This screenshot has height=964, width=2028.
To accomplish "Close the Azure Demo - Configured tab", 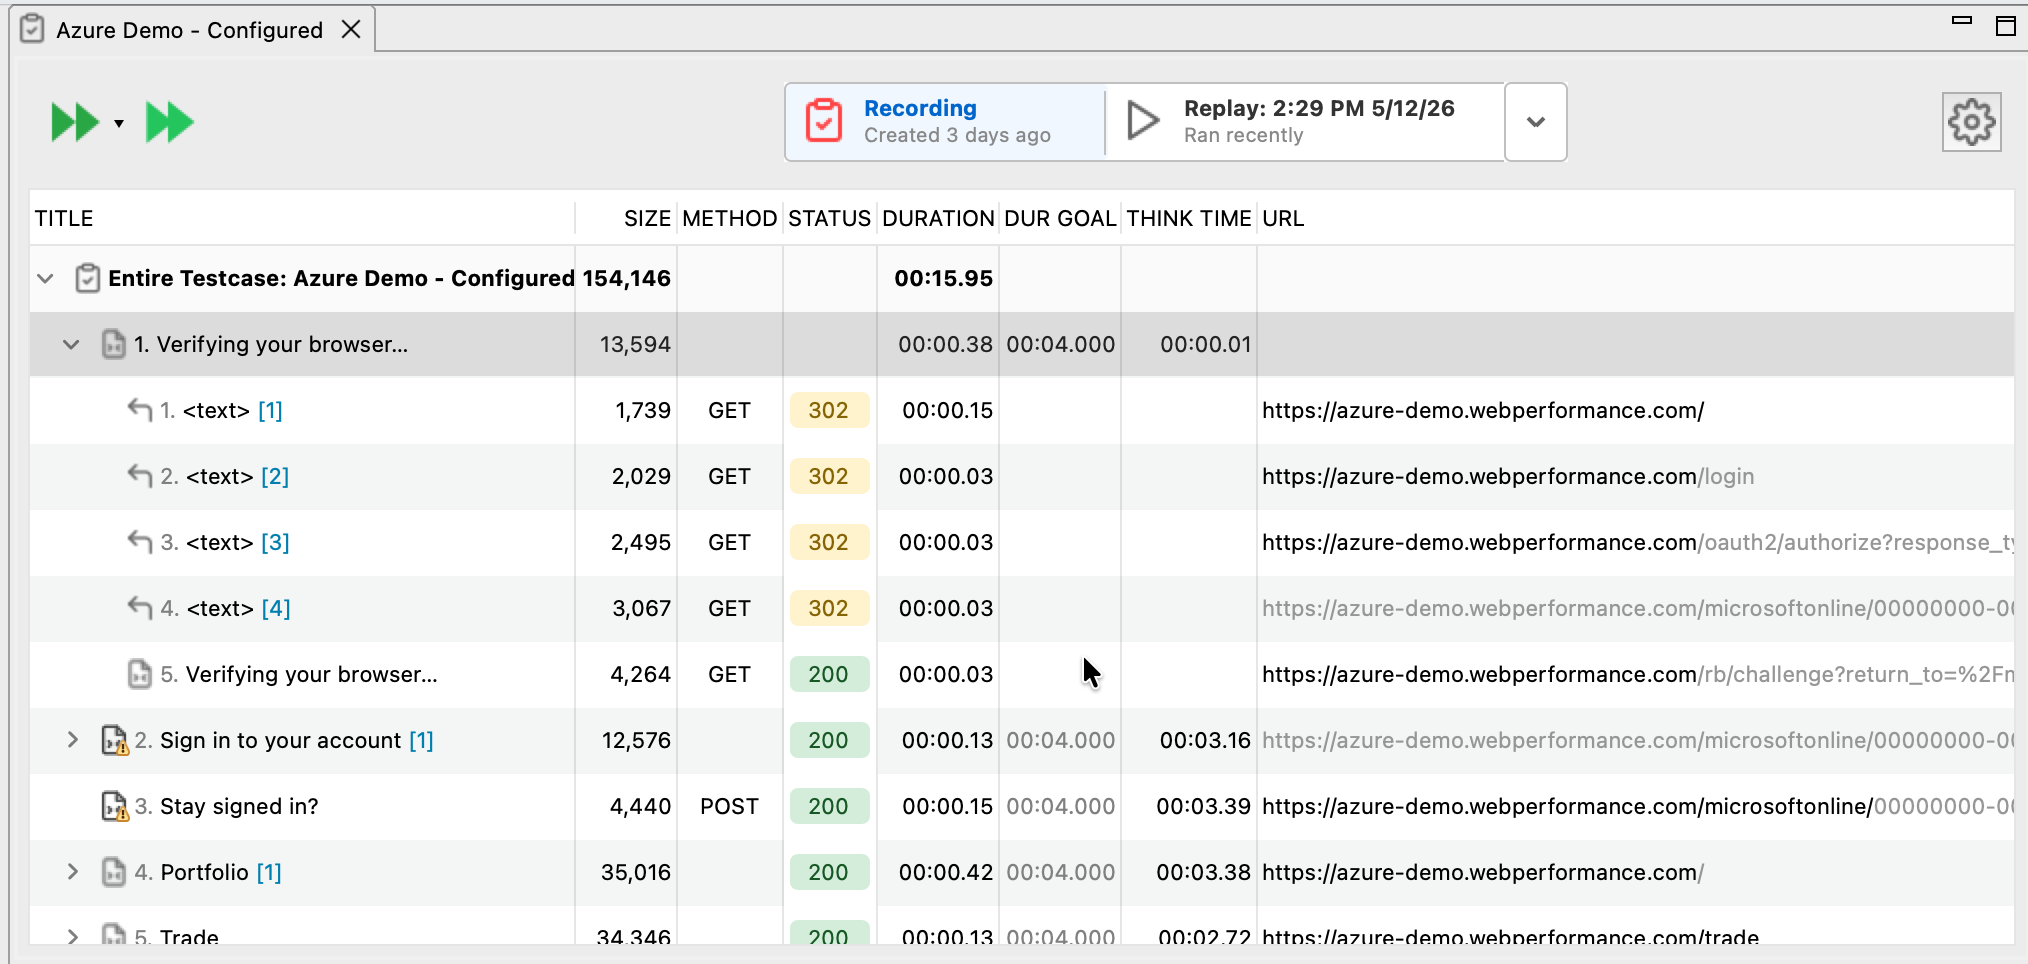I will (351, 30).
